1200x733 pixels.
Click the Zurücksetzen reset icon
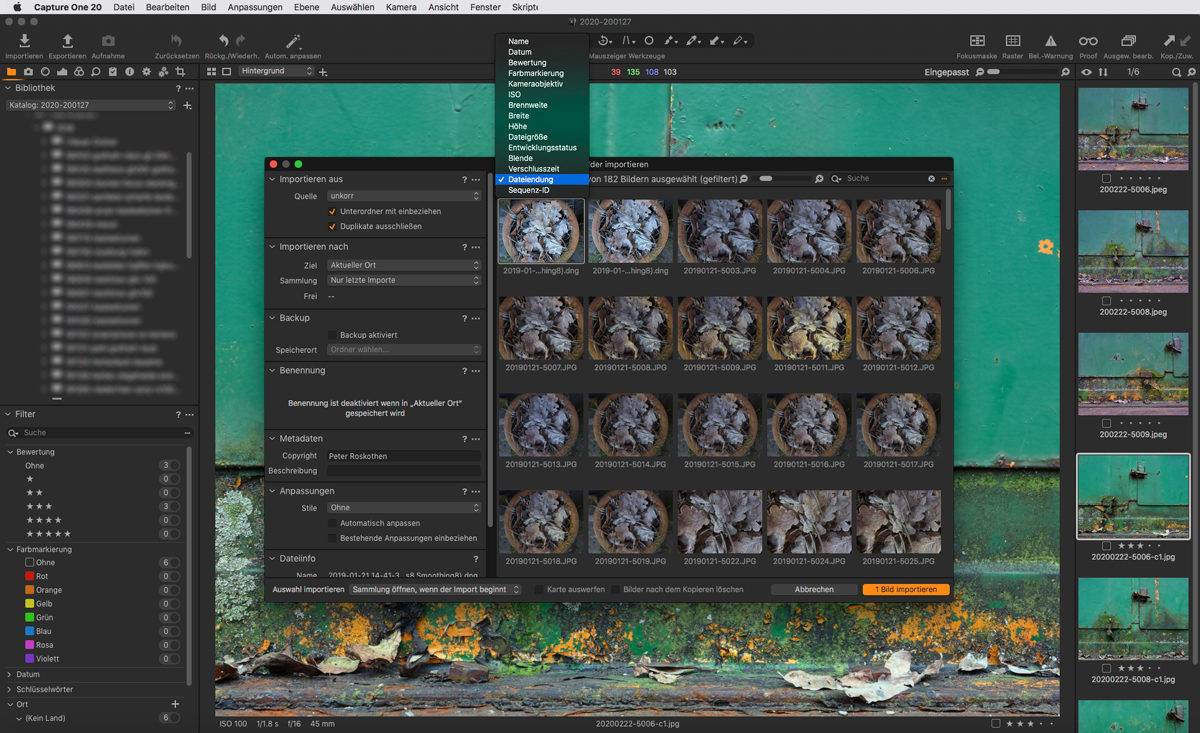pos(177,41)
